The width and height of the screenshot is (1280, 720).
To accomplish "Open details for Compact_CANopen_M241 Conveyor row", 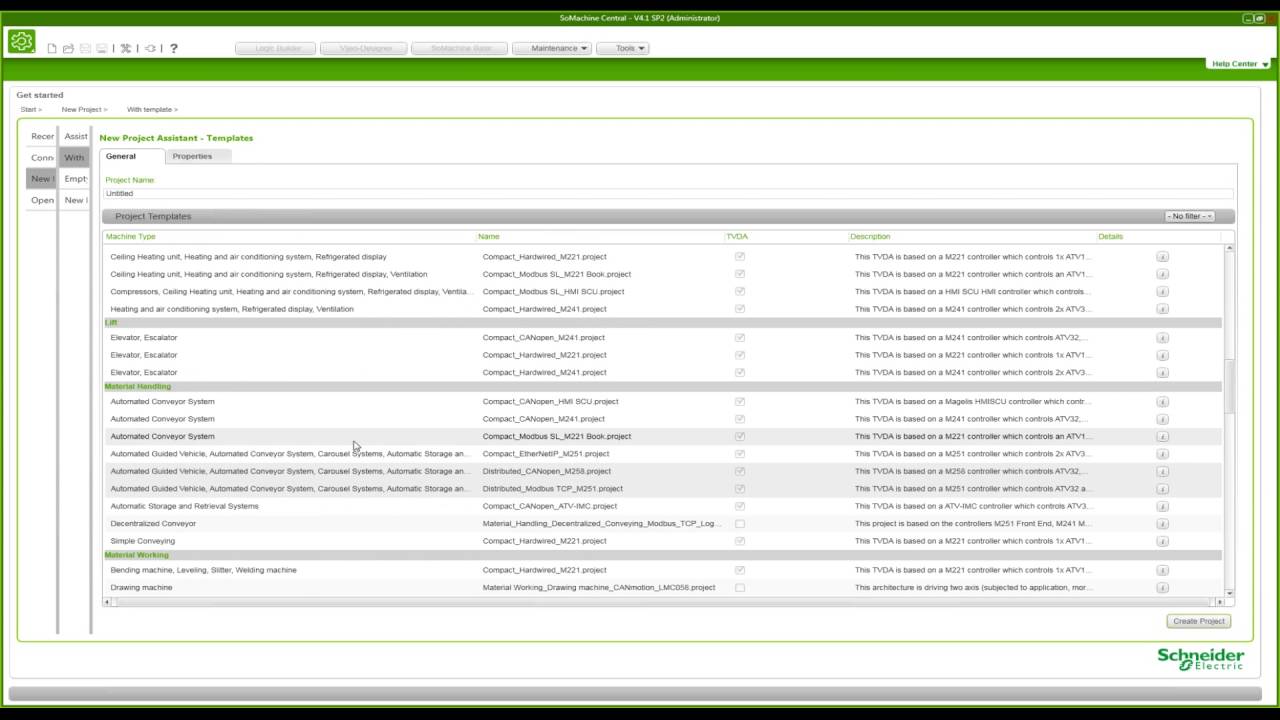I will (x=1162, y=419).
